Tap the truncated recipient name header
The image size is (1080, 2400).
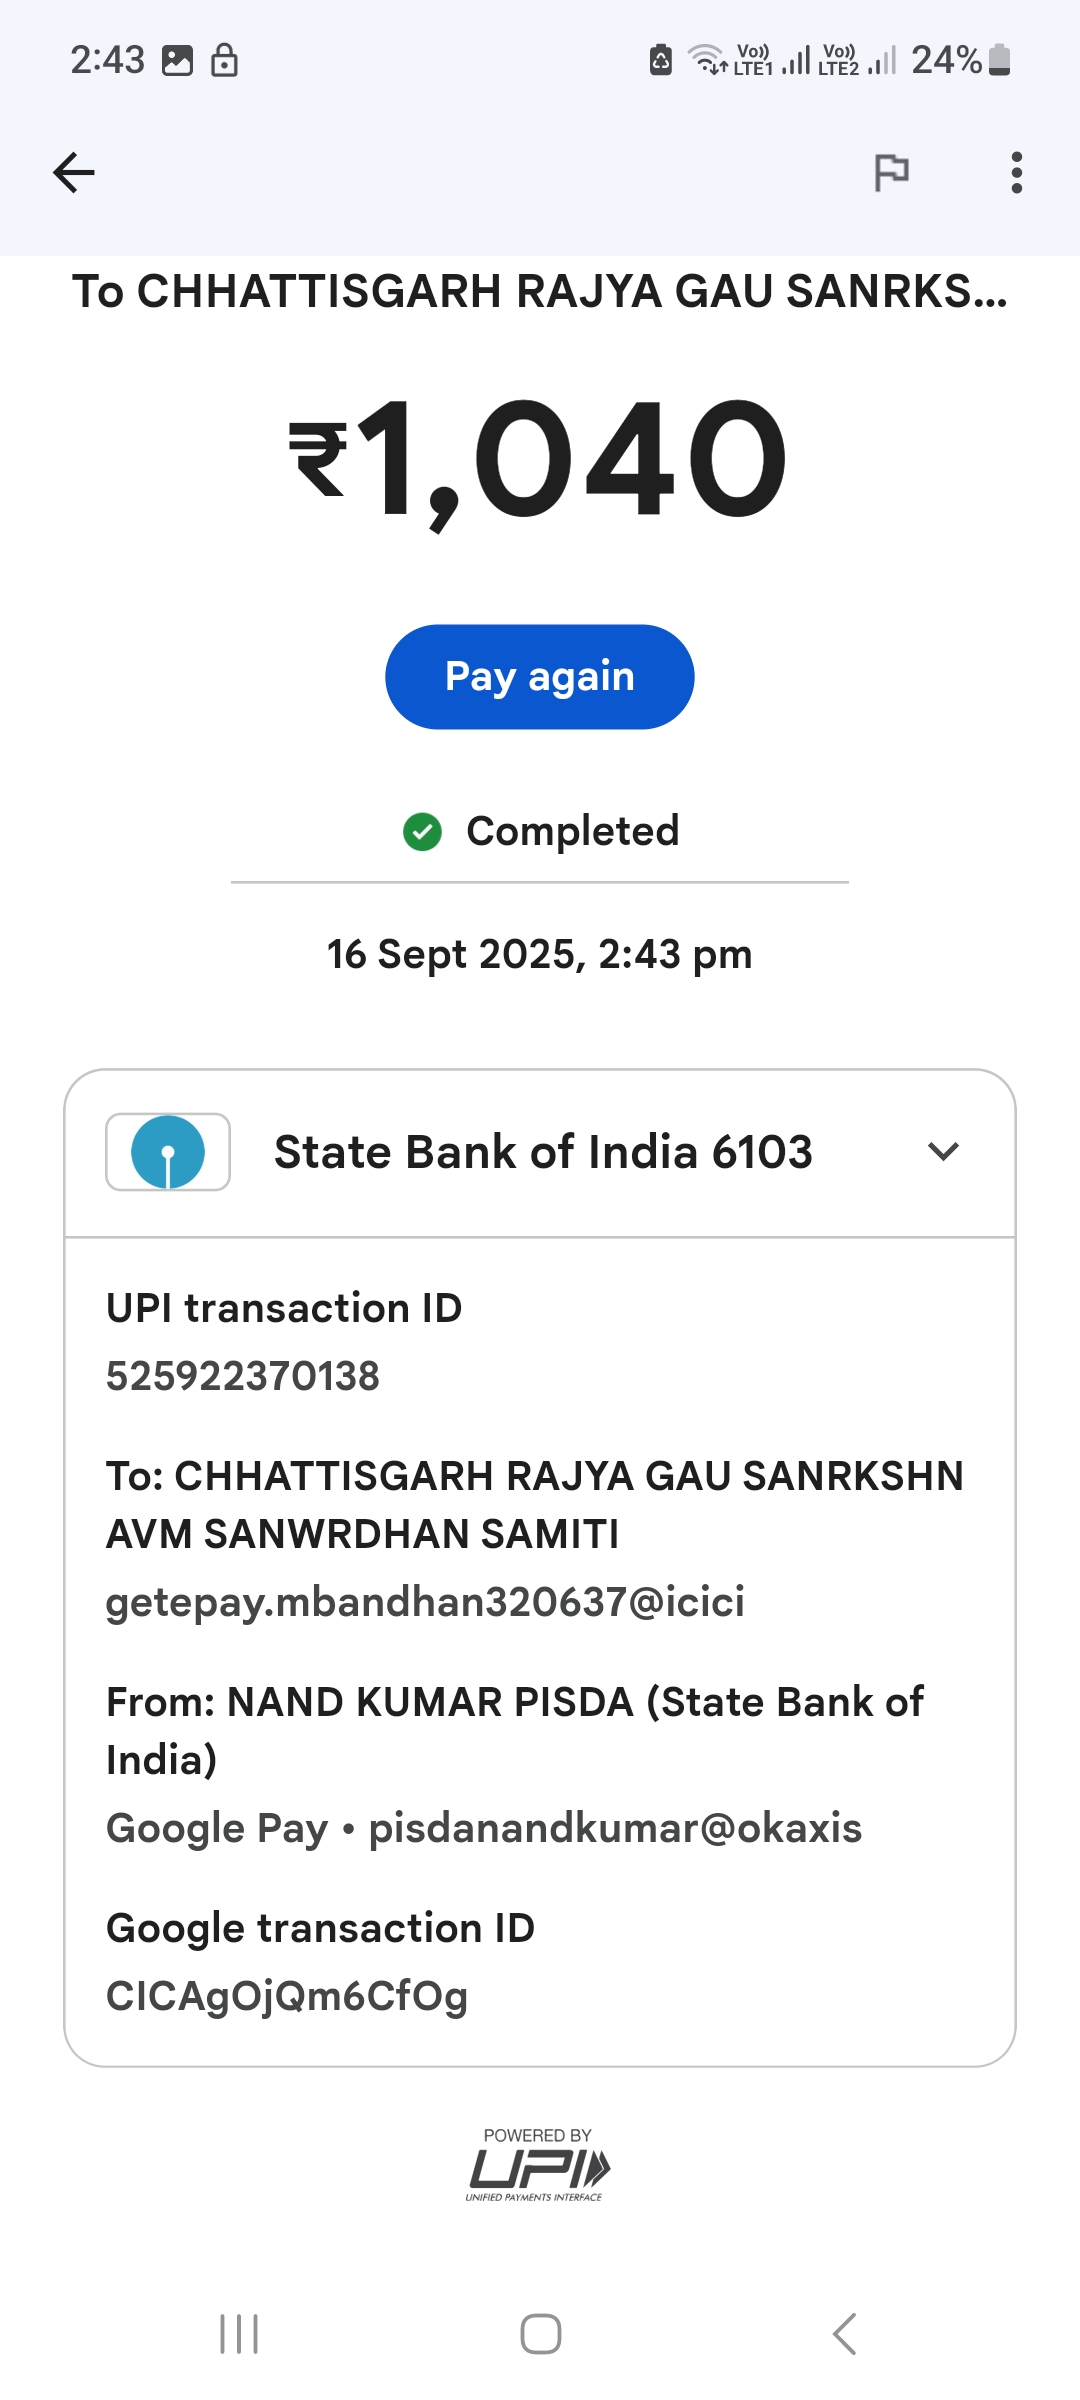pos(539,292)
